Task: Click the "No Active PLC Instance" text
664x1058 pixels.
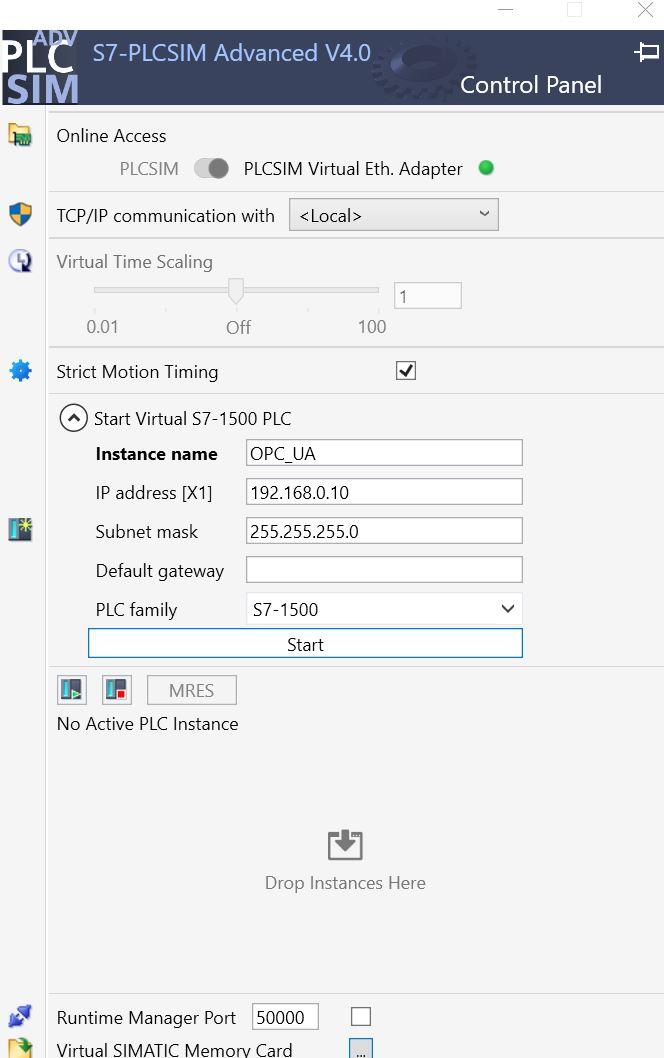Action: click(148, 723)
